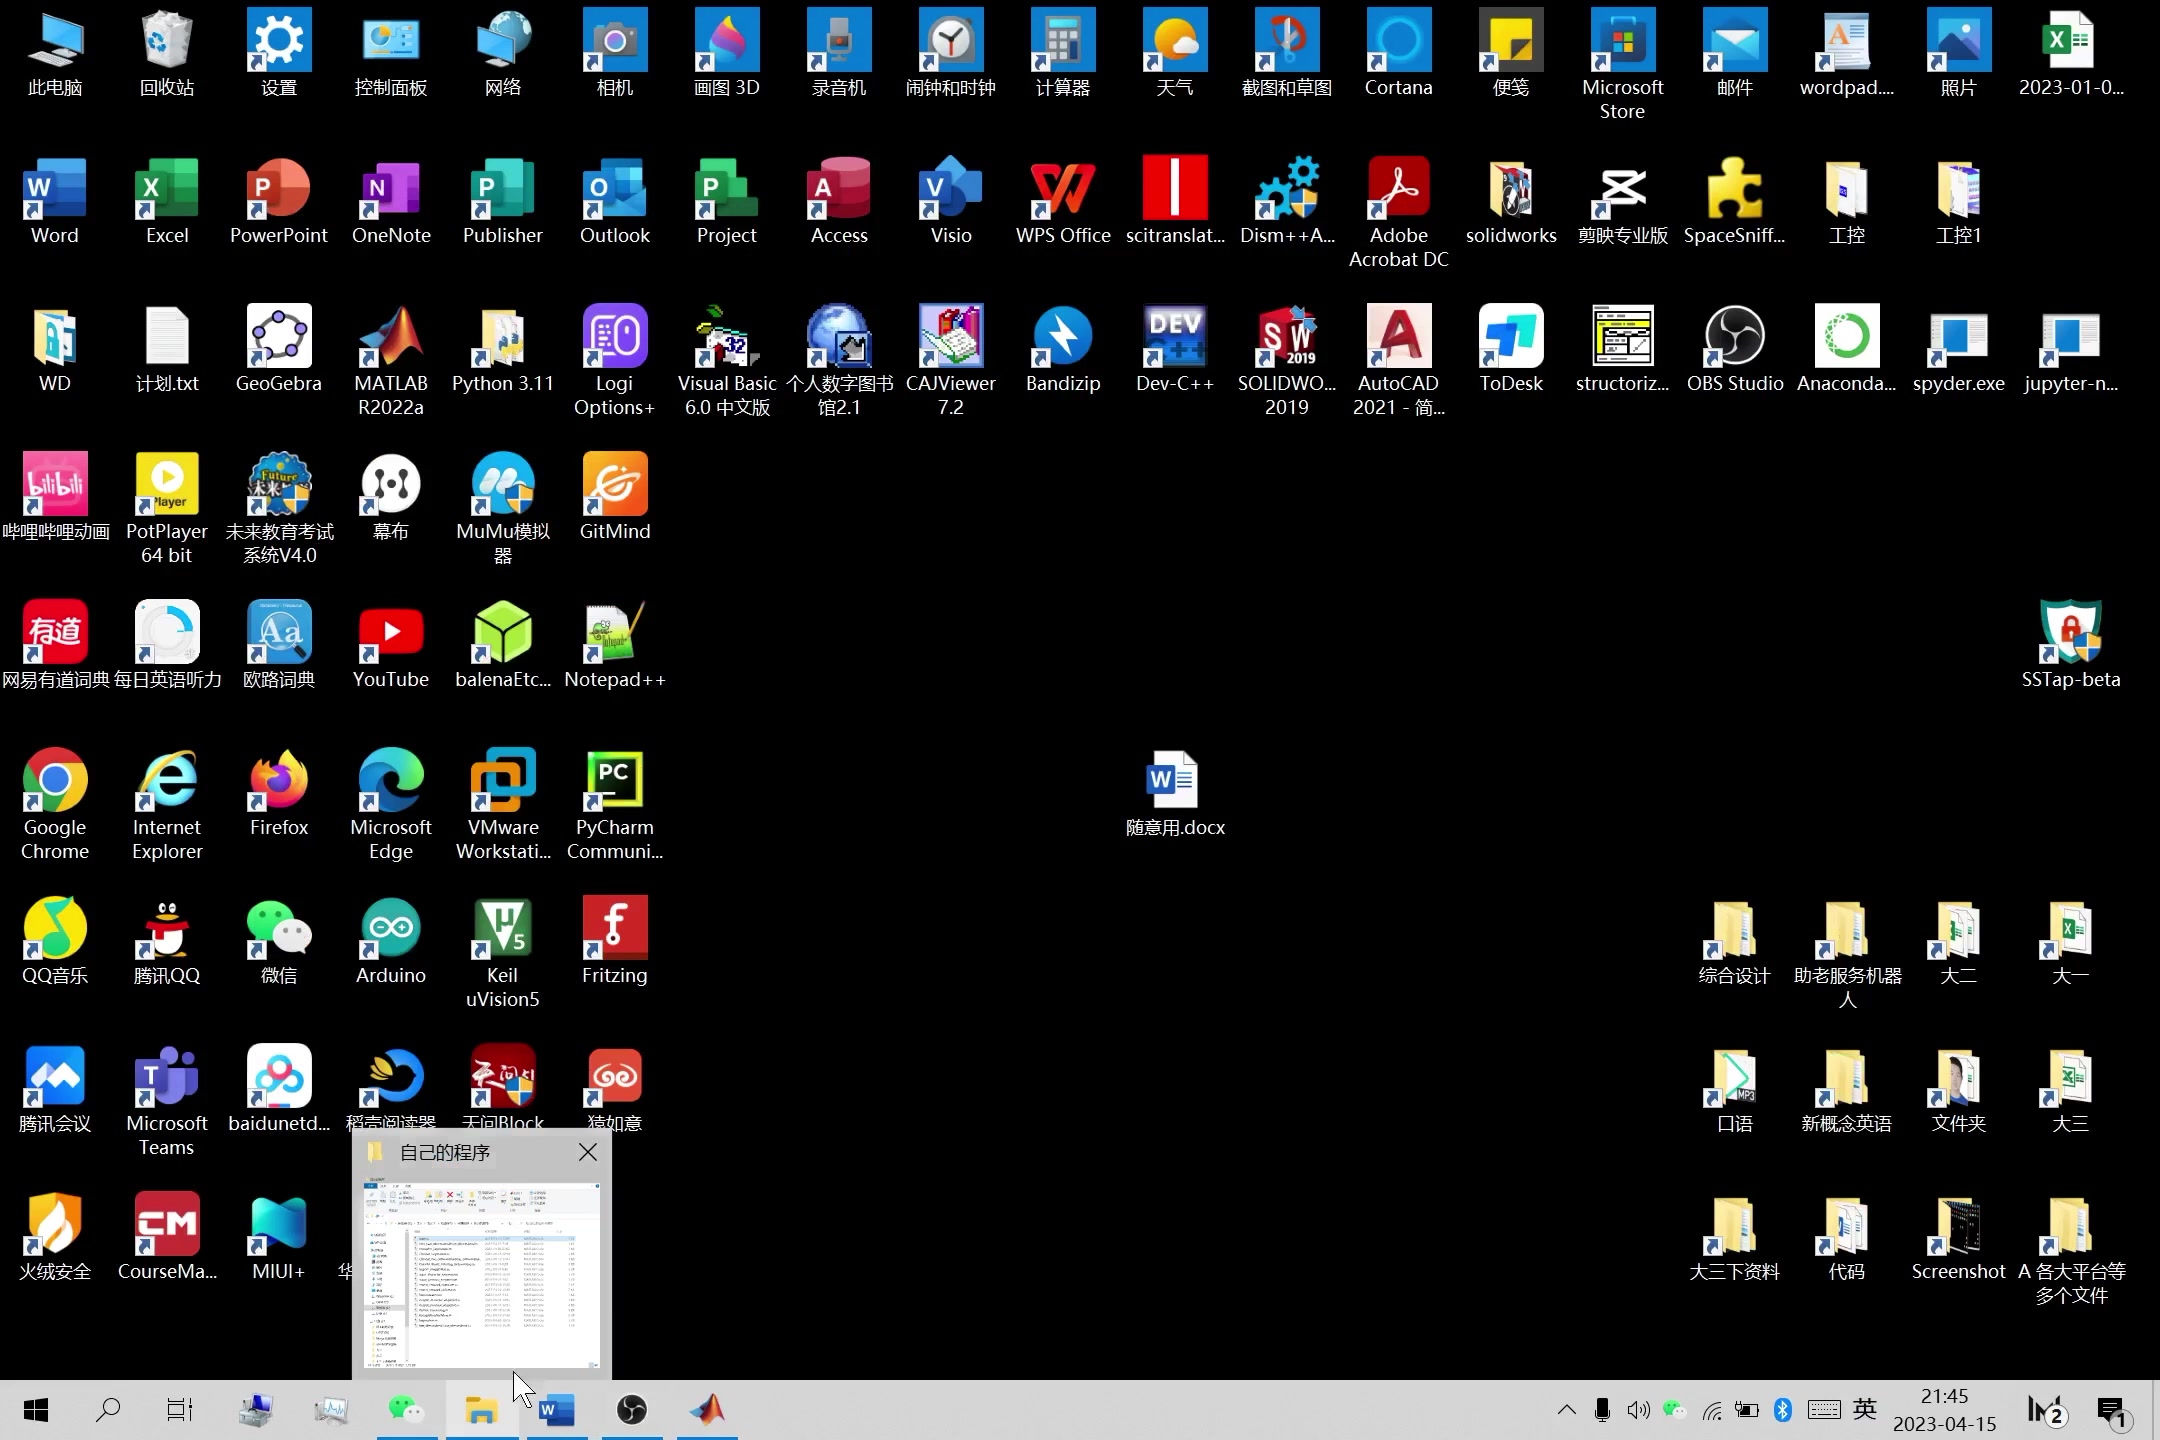Toggle the 英 input language indicator
This screenshot has width=2160, height=1440.
pos(1865,1410)
